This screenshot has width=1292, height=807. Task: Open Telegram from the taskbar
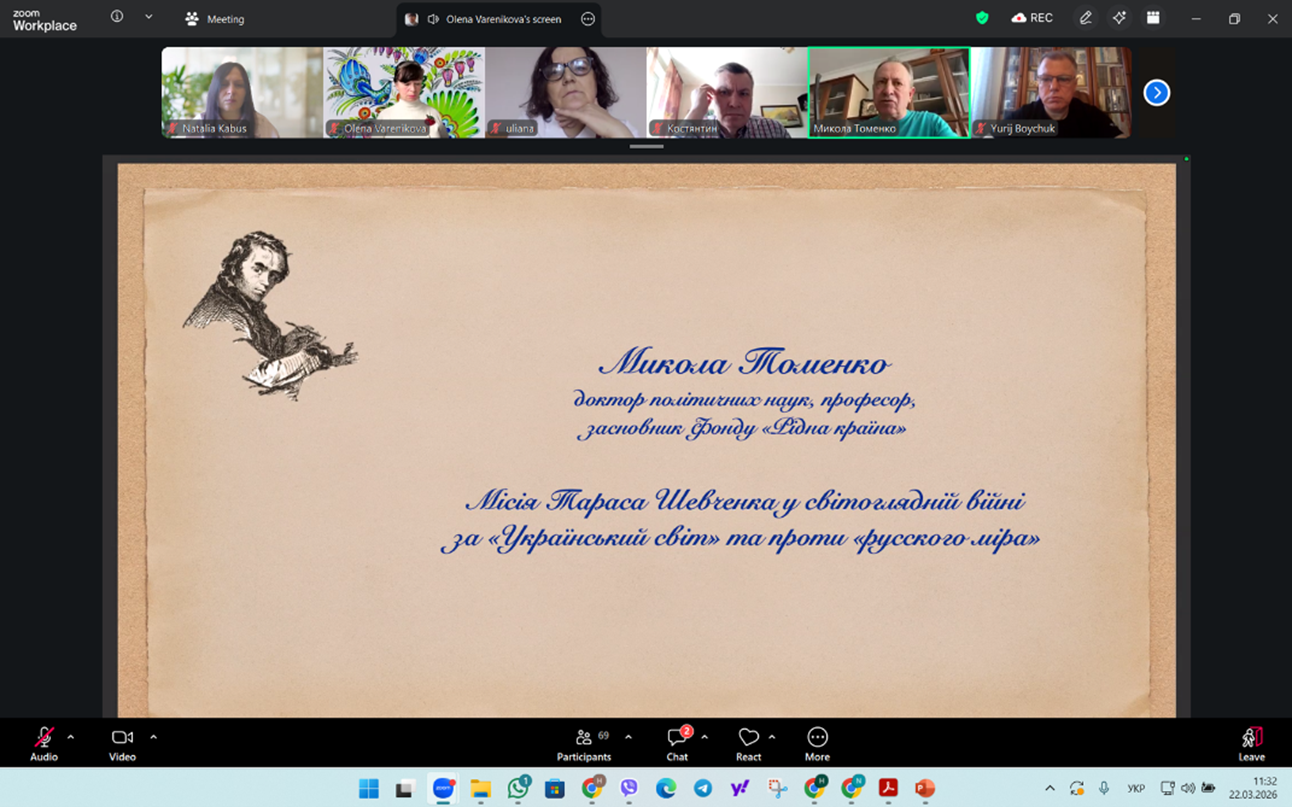(702, 789)
